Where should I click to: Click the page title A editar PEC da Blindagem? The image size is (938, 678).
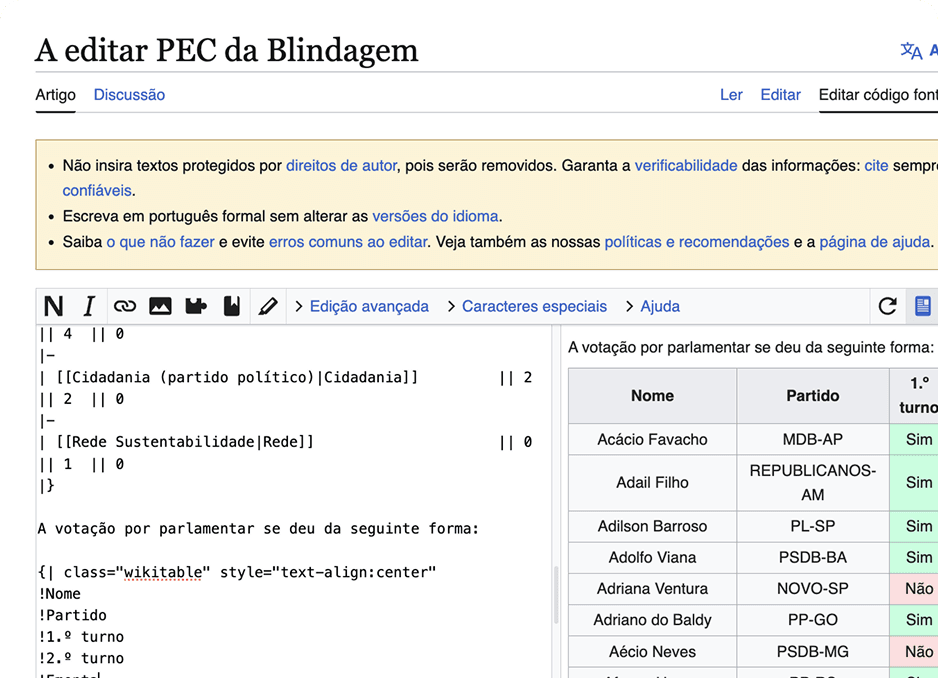227,50
